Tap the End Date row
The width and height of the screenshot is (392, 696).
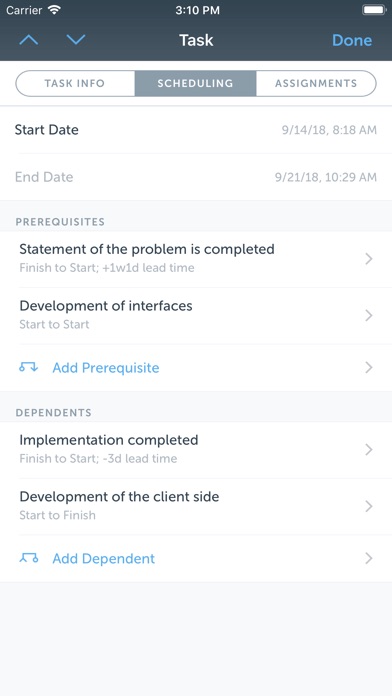196,177
